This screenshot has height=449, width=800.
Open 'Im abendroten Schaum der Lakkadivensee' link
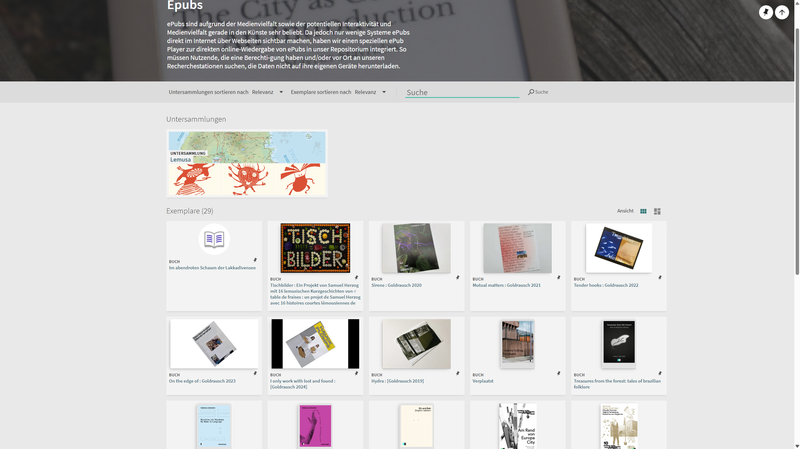[212, 268]
